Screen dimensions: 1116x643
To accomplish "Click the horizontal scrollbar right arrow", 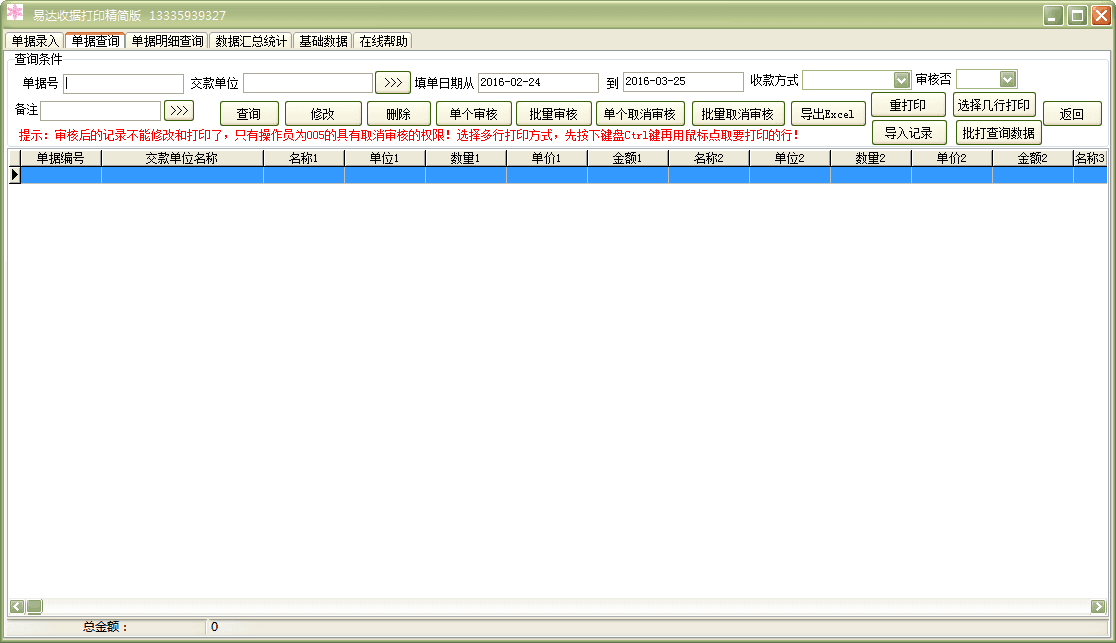I will (x=1099, y=606).
